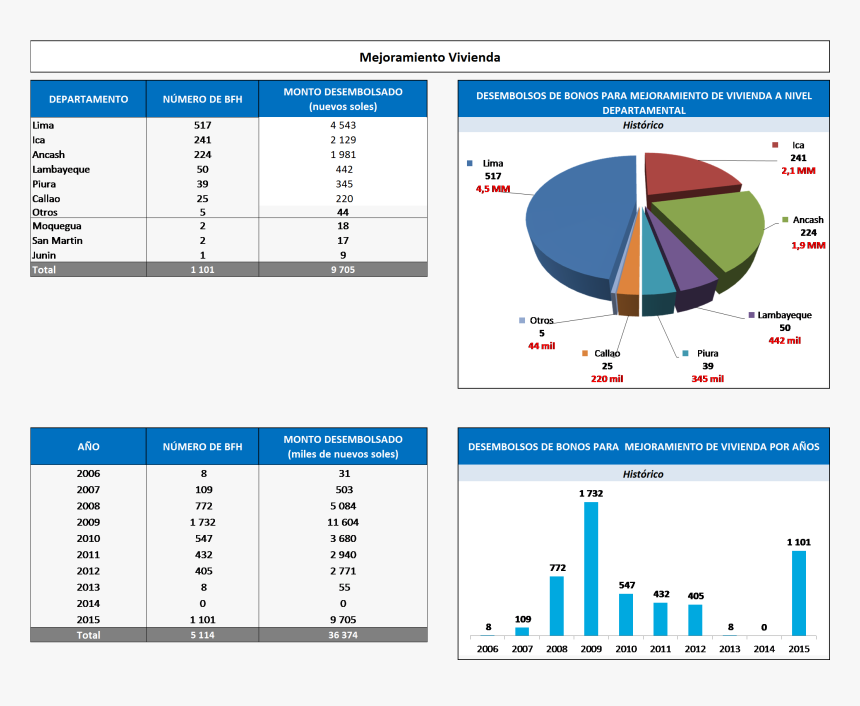This screenshot has width=860, height=706.
Task: Click the Ica red legend swatch
Action: [775, 145]
